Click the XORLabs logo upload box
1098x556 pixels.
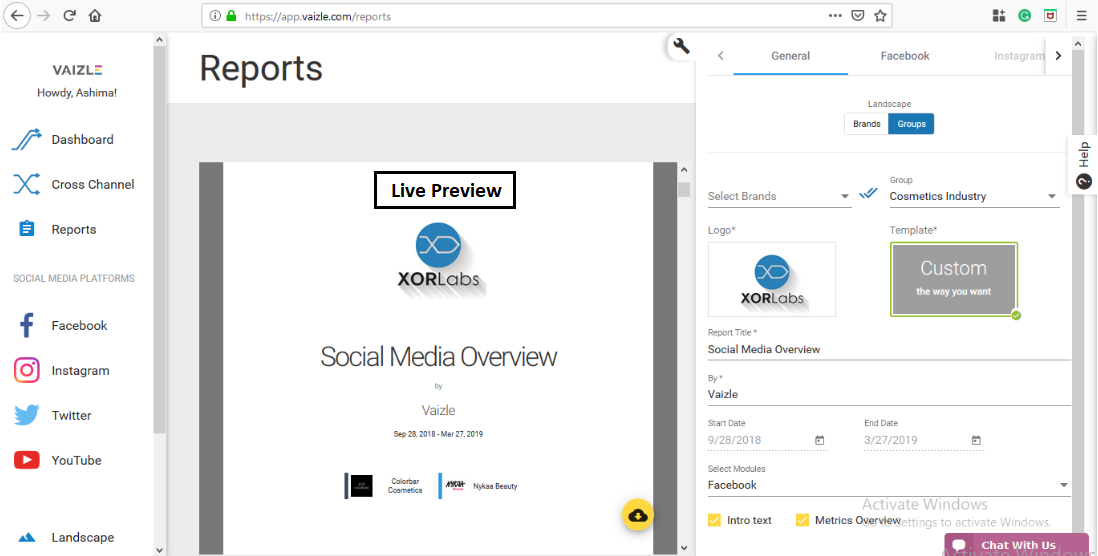tap(772, 279)
